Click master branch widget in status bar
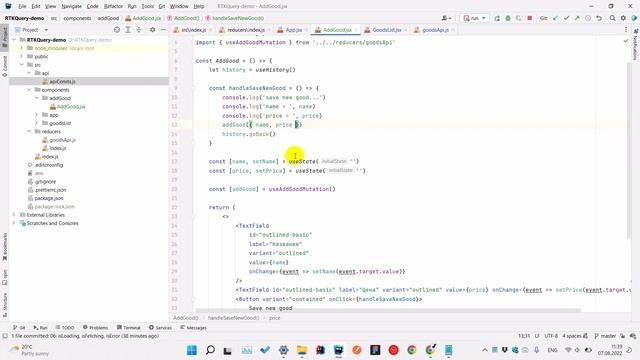This screenshot has width=640, height=360. 605,336
